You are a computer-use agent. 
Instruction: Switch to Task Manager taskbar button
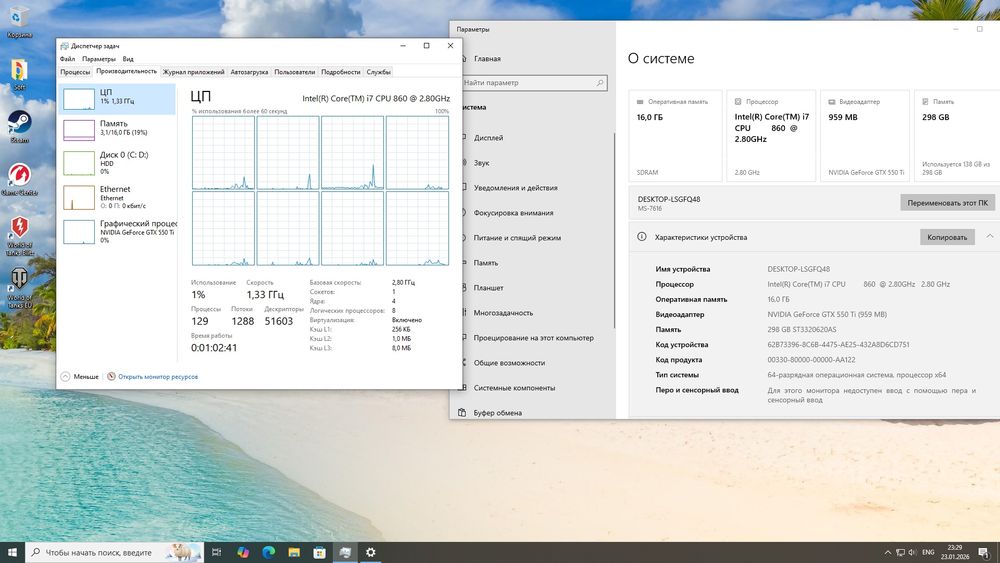click(345, 552)
